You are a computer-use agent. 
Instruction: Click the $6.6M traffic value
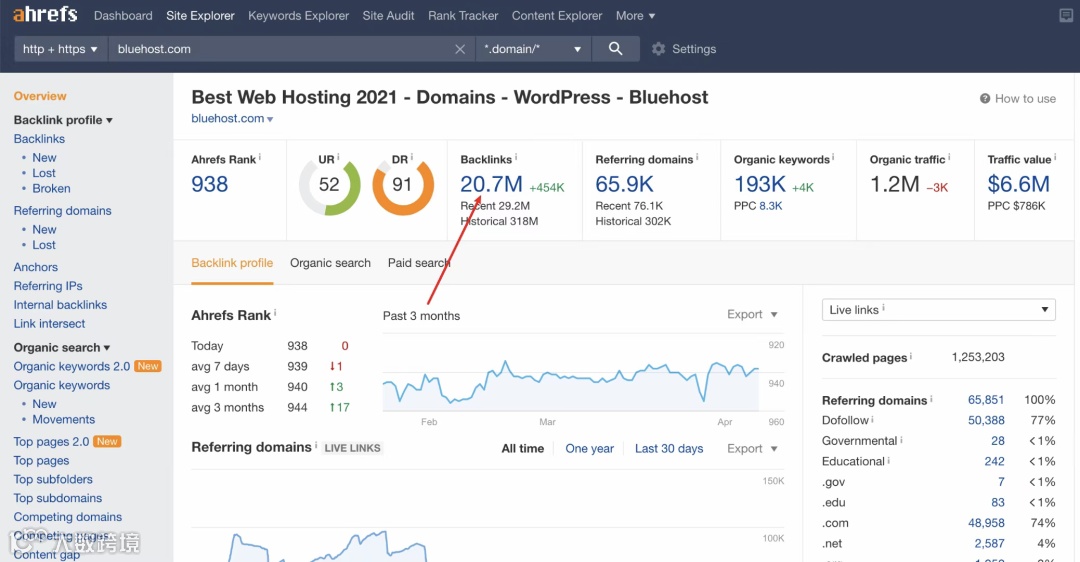[1019, 184]
